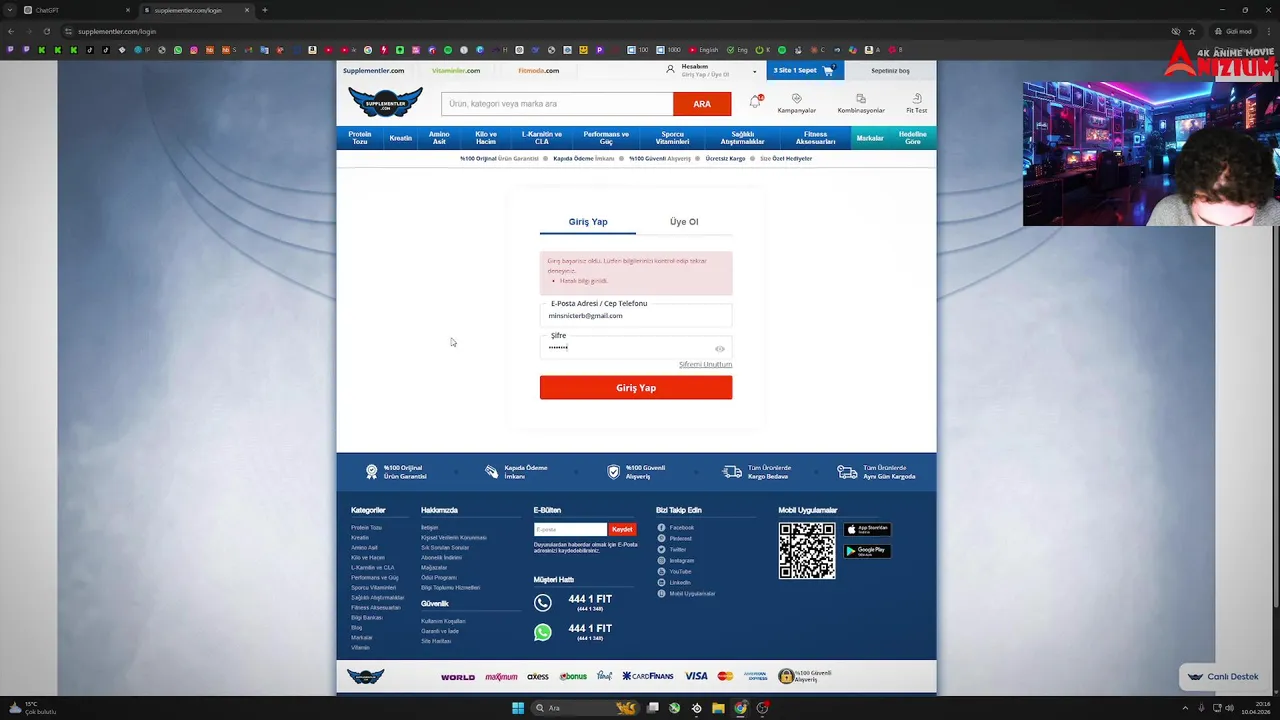The width and height of the screenshot is (1280, 720).
Task: Open the Vitaminler.com site link
Action: pos(456,71)
